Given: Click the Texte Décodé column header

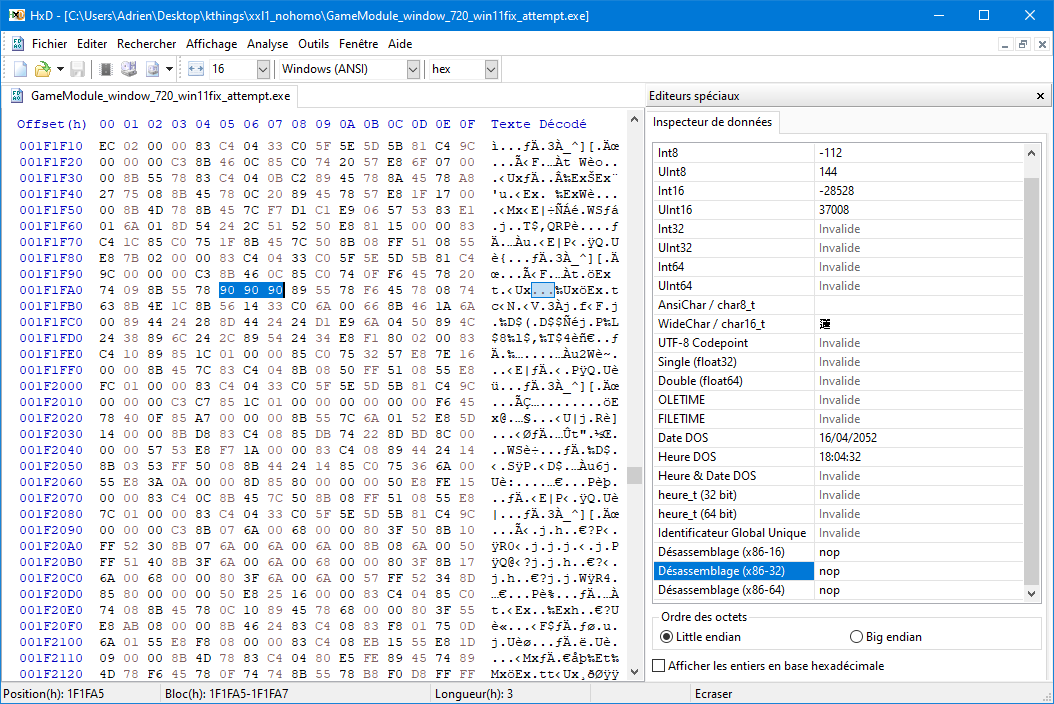Looking at the screenshot, I should (x=538, y=124).
